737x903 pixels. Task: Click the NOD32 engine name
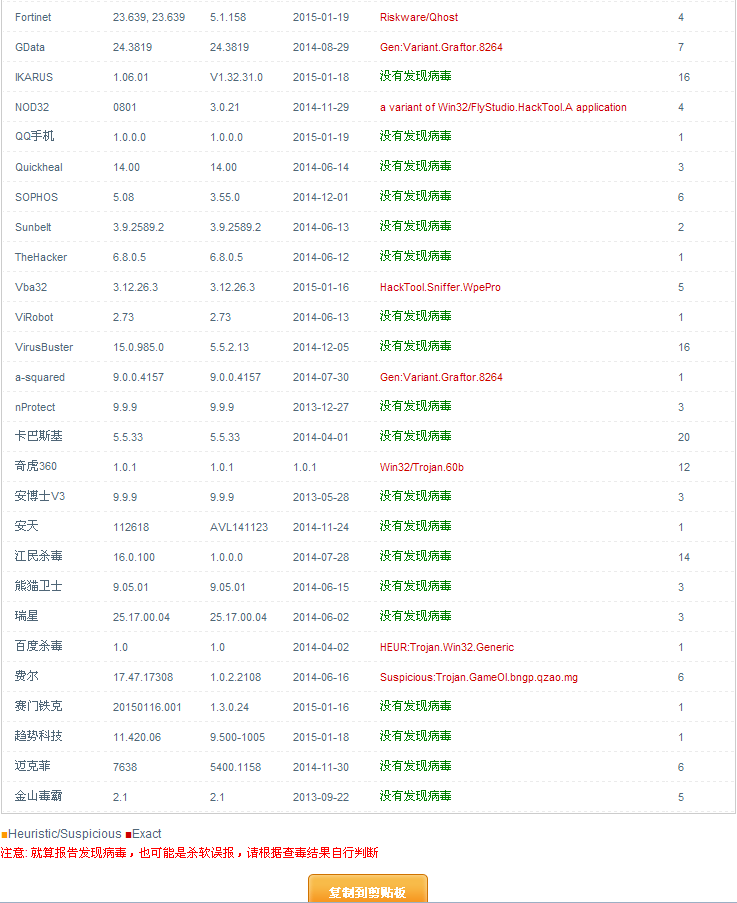coord(32,107)
